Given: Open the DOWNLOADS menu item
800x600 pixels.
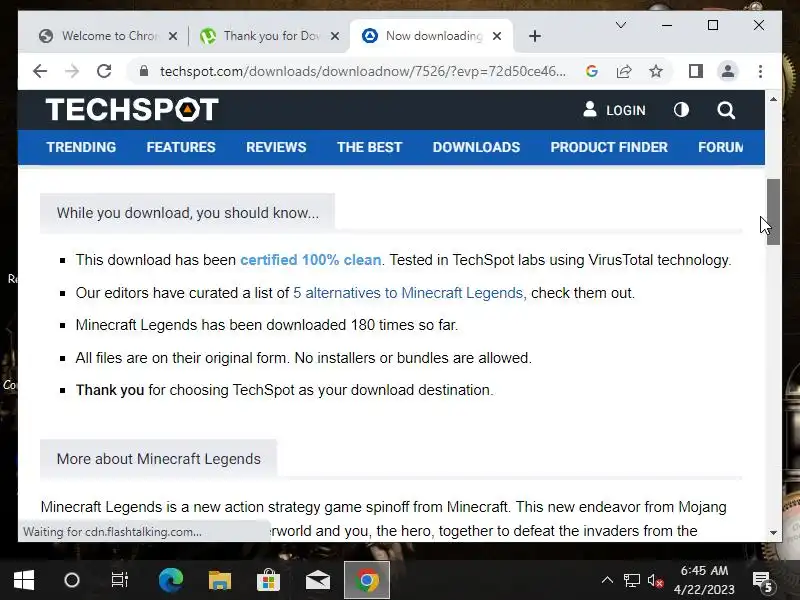Looking at the screenshot, I should pyautogui.click(x=477, y=147).
